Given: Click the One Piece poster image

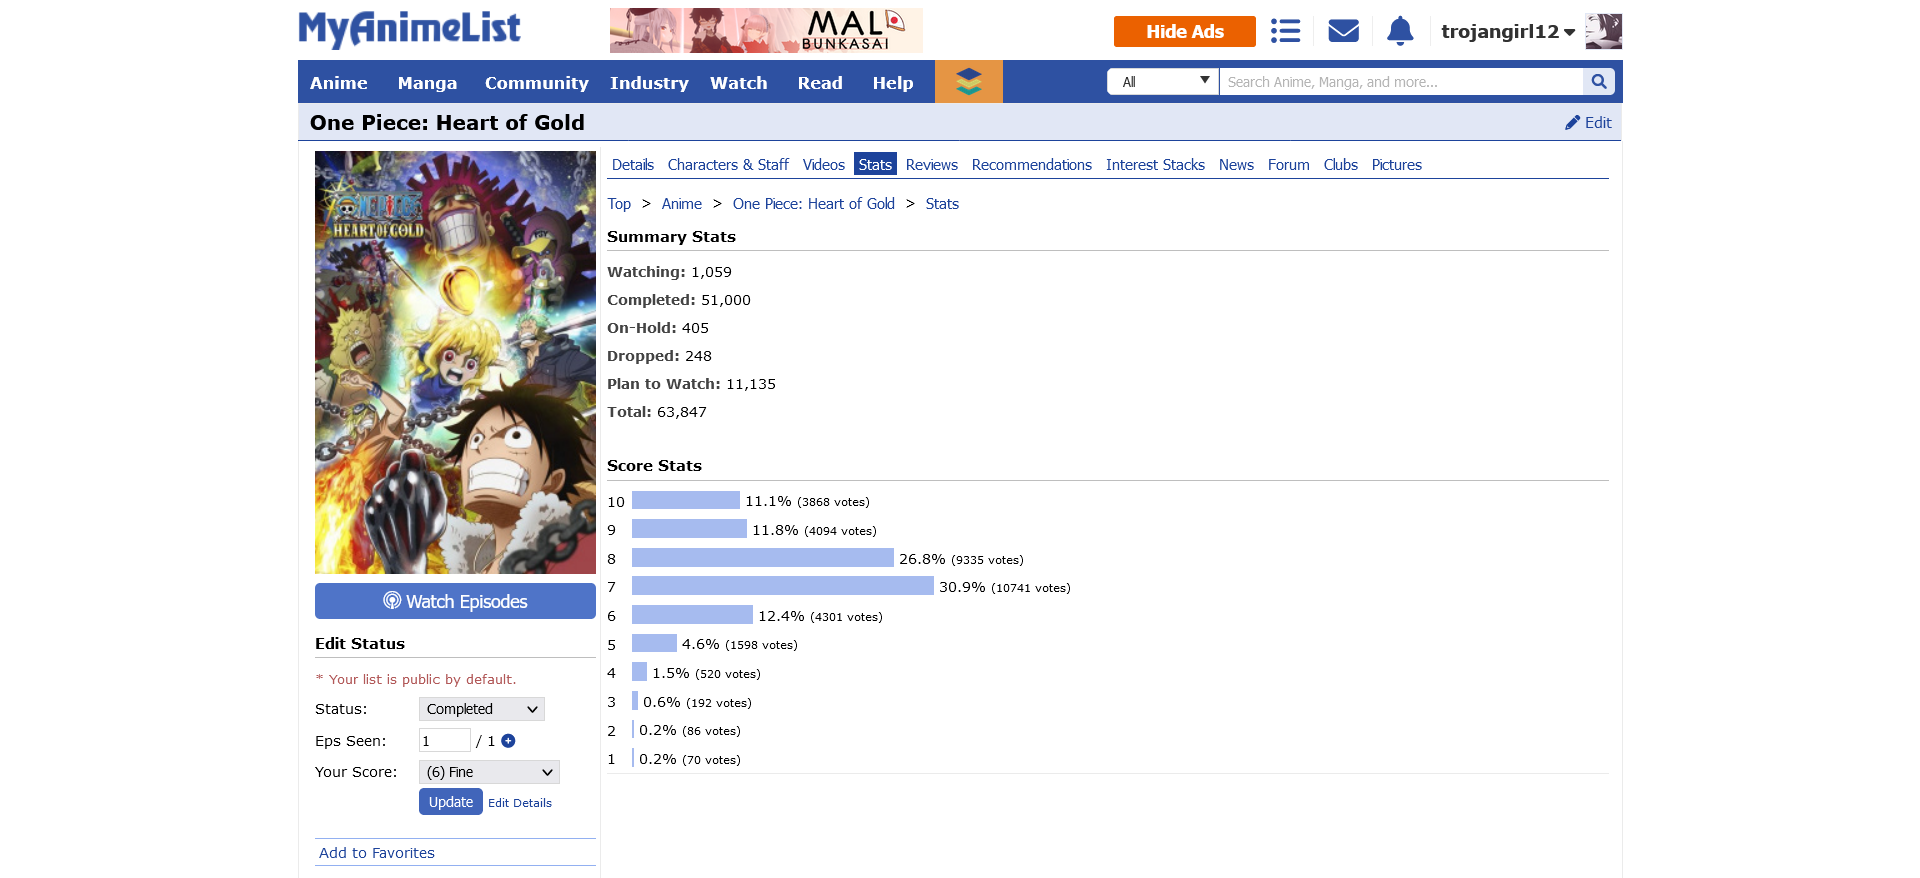Looking at the screenshot, I should 455,362.
